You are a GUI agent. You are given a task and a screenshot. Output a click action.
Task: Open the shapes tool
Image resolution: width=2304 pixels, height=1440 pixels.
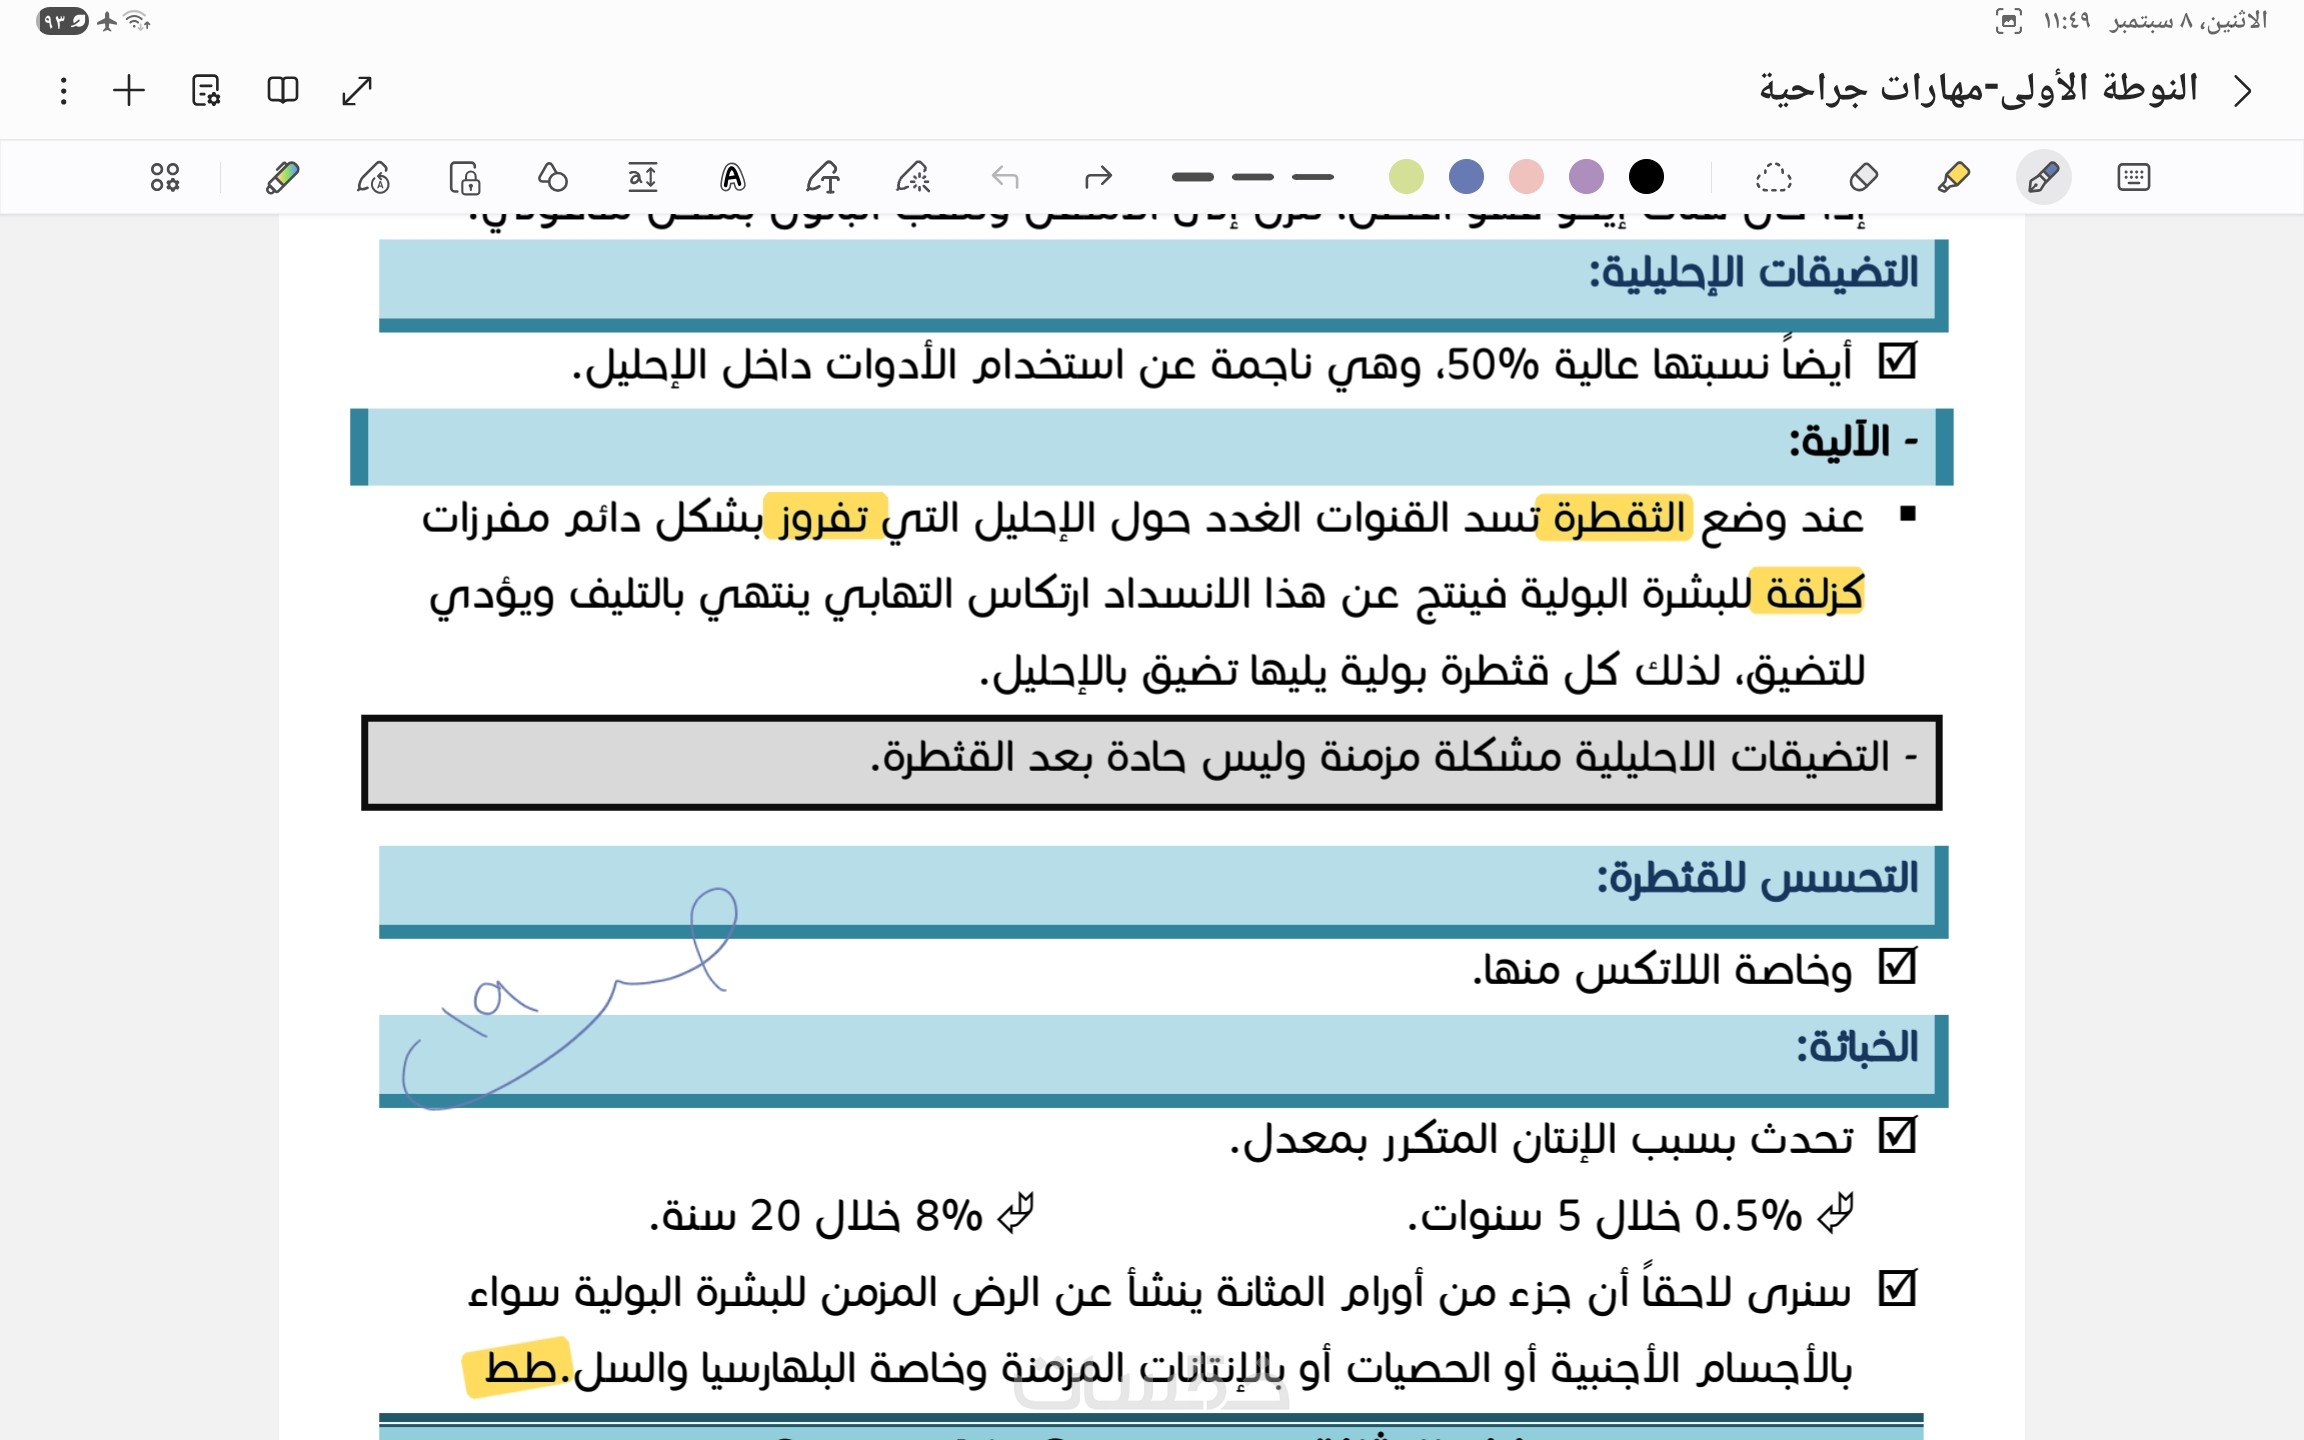(552, 178)
